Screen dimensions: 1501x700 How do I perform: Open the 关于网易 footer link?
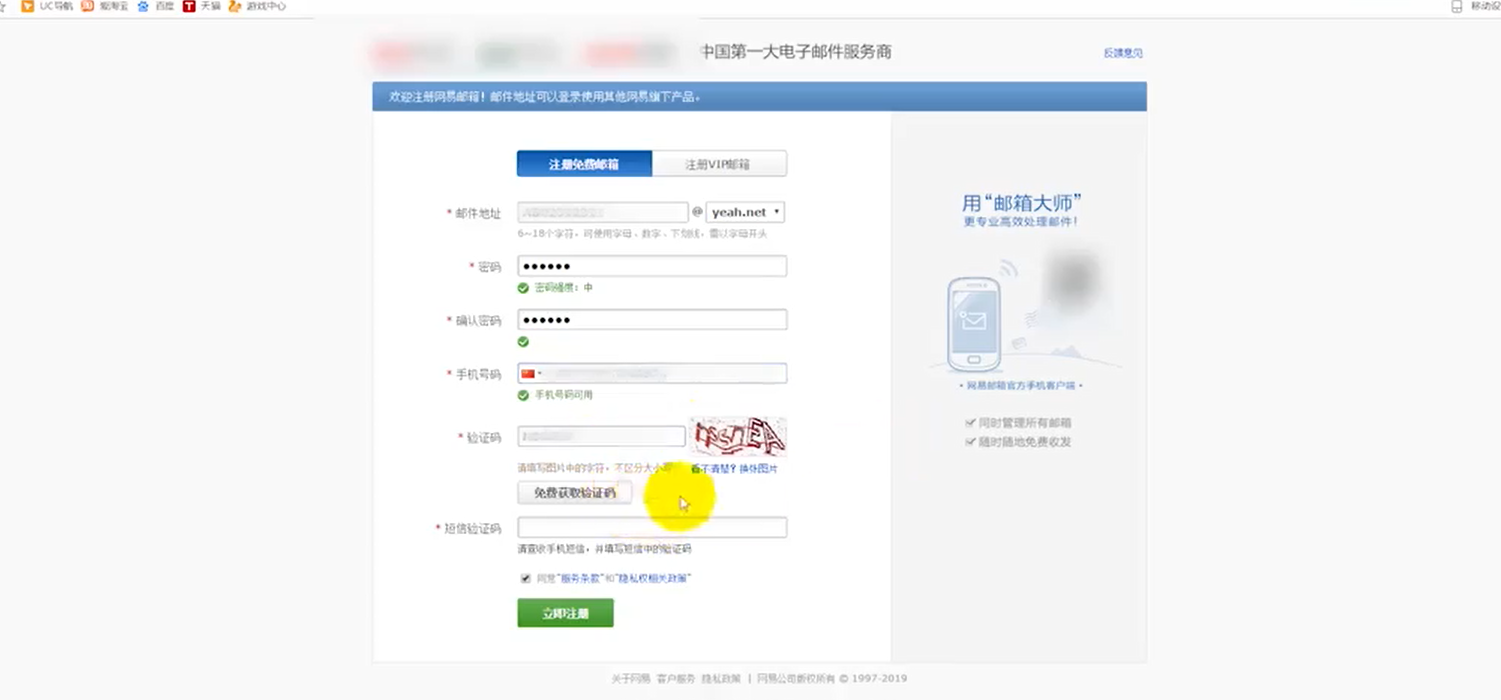631,678
